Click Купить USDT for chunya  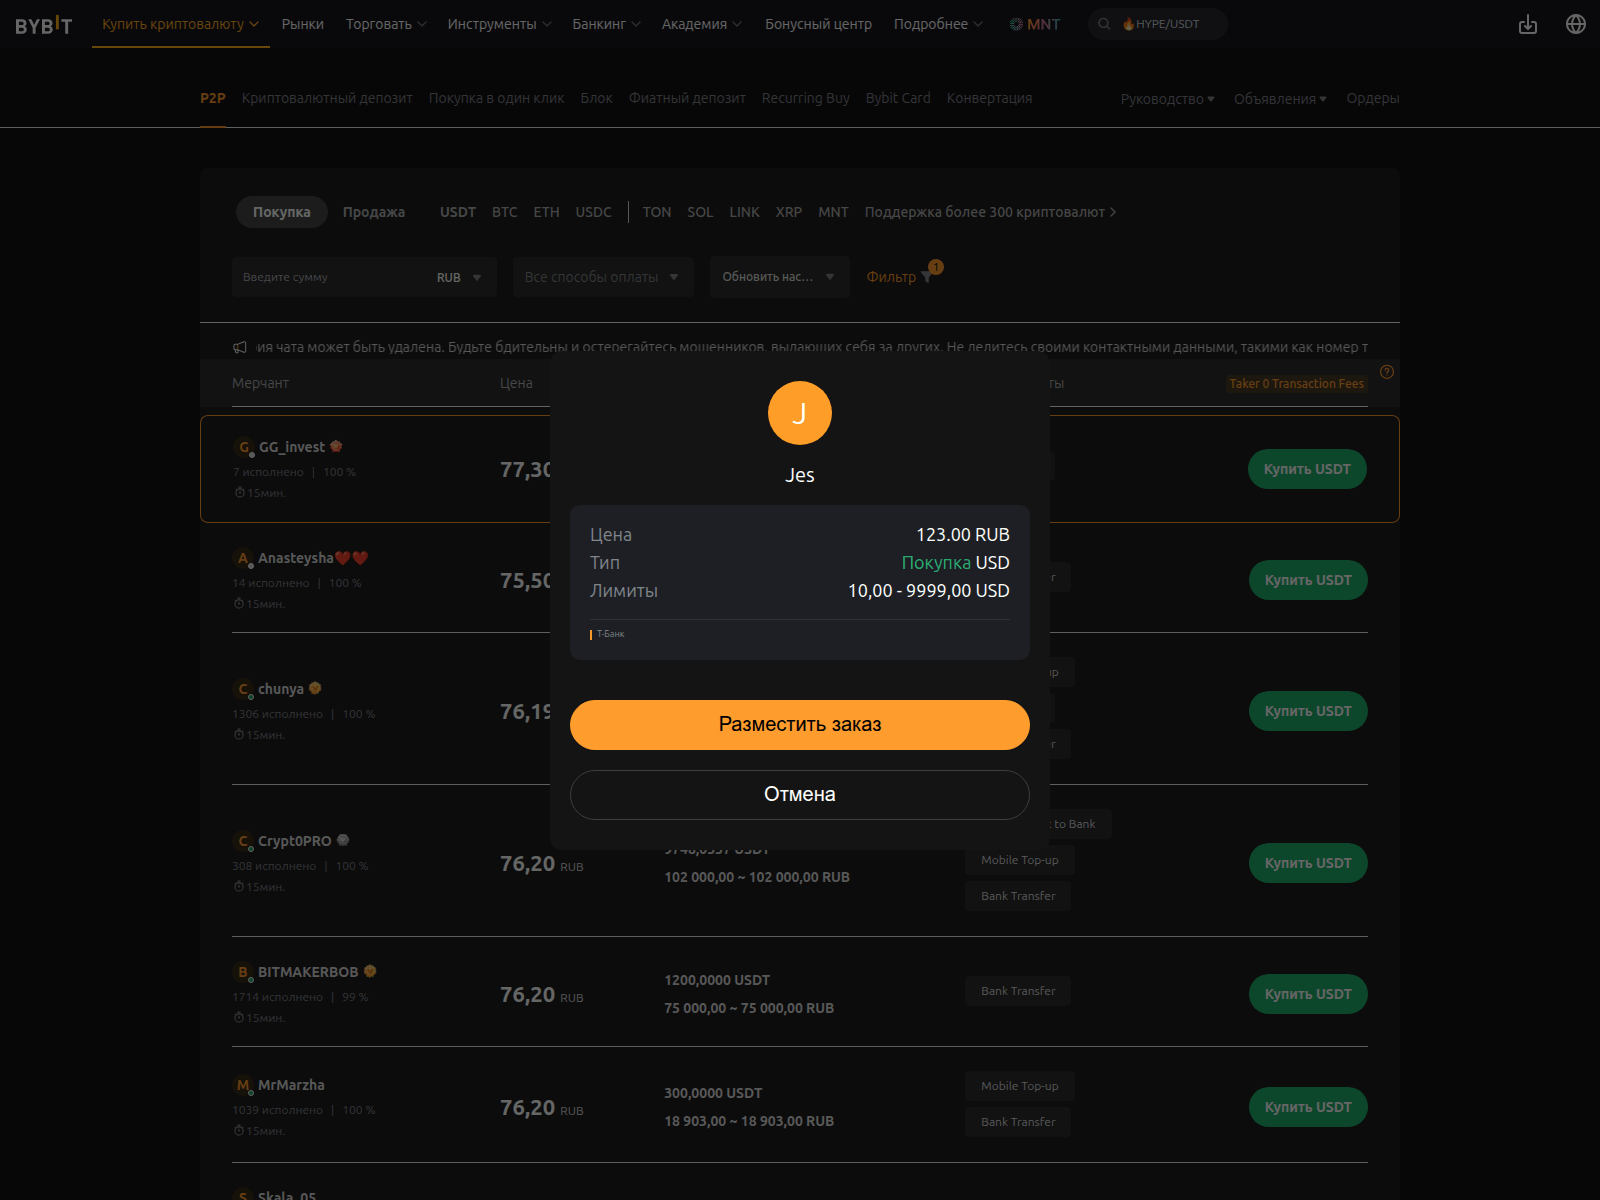[x=1308, y=711]
